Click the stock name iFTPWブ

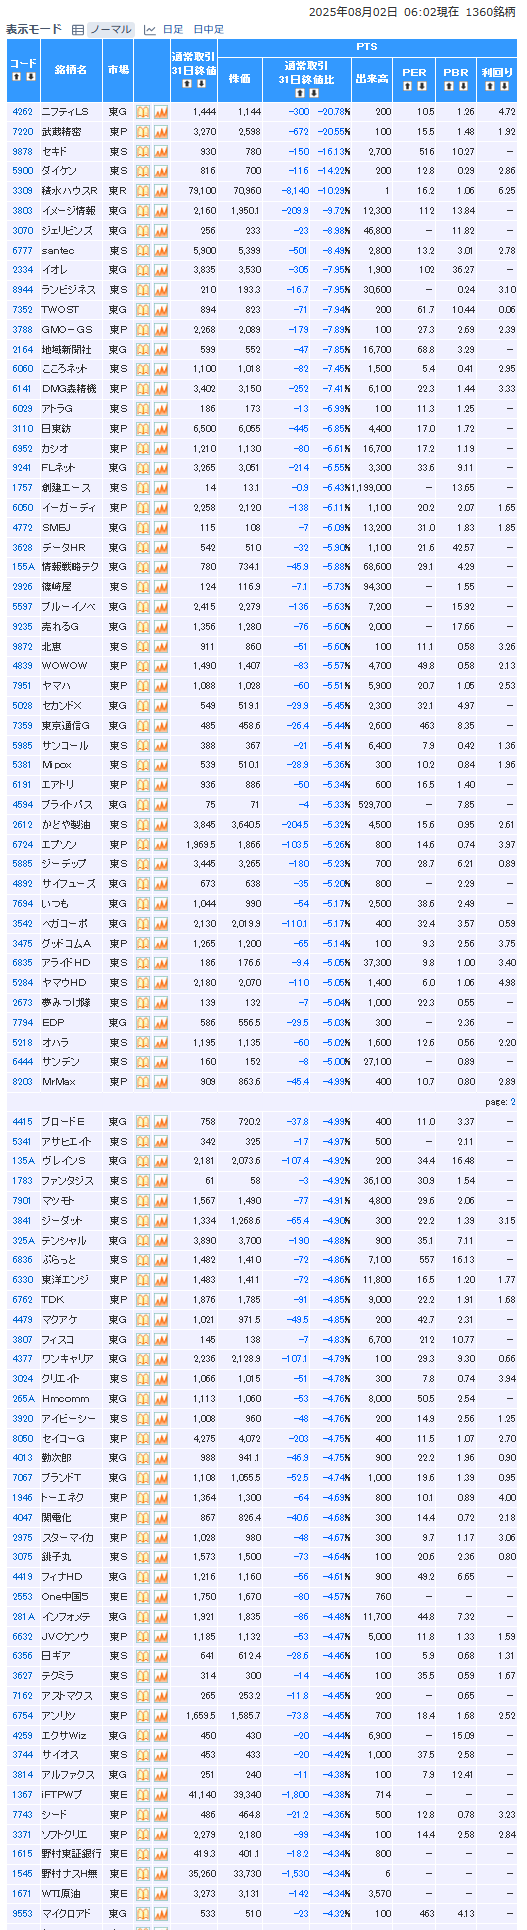click(62, 1794)
